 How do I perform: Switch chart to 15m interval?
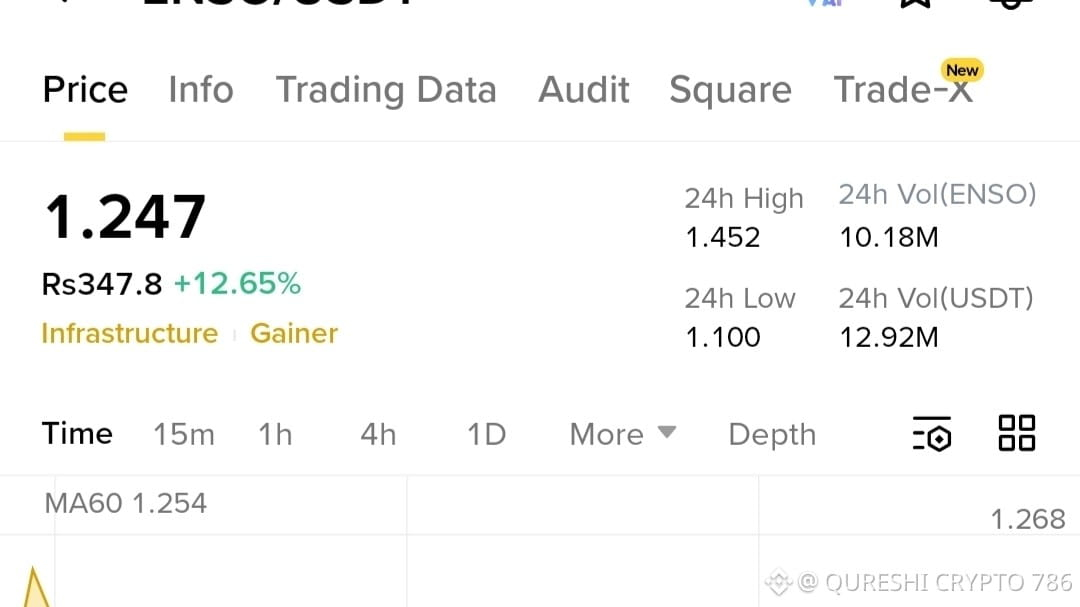coord(184,434)
